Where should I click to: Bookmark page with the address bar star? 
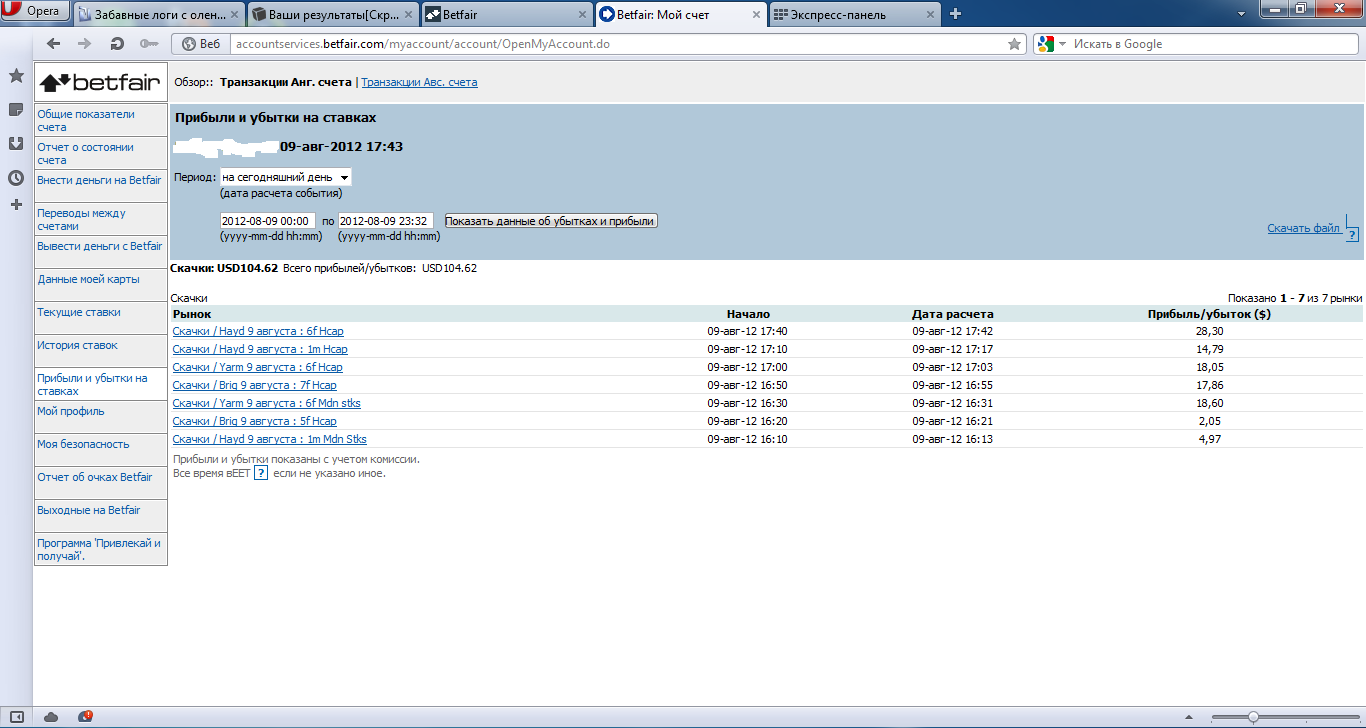click(x=1014, y=44)
